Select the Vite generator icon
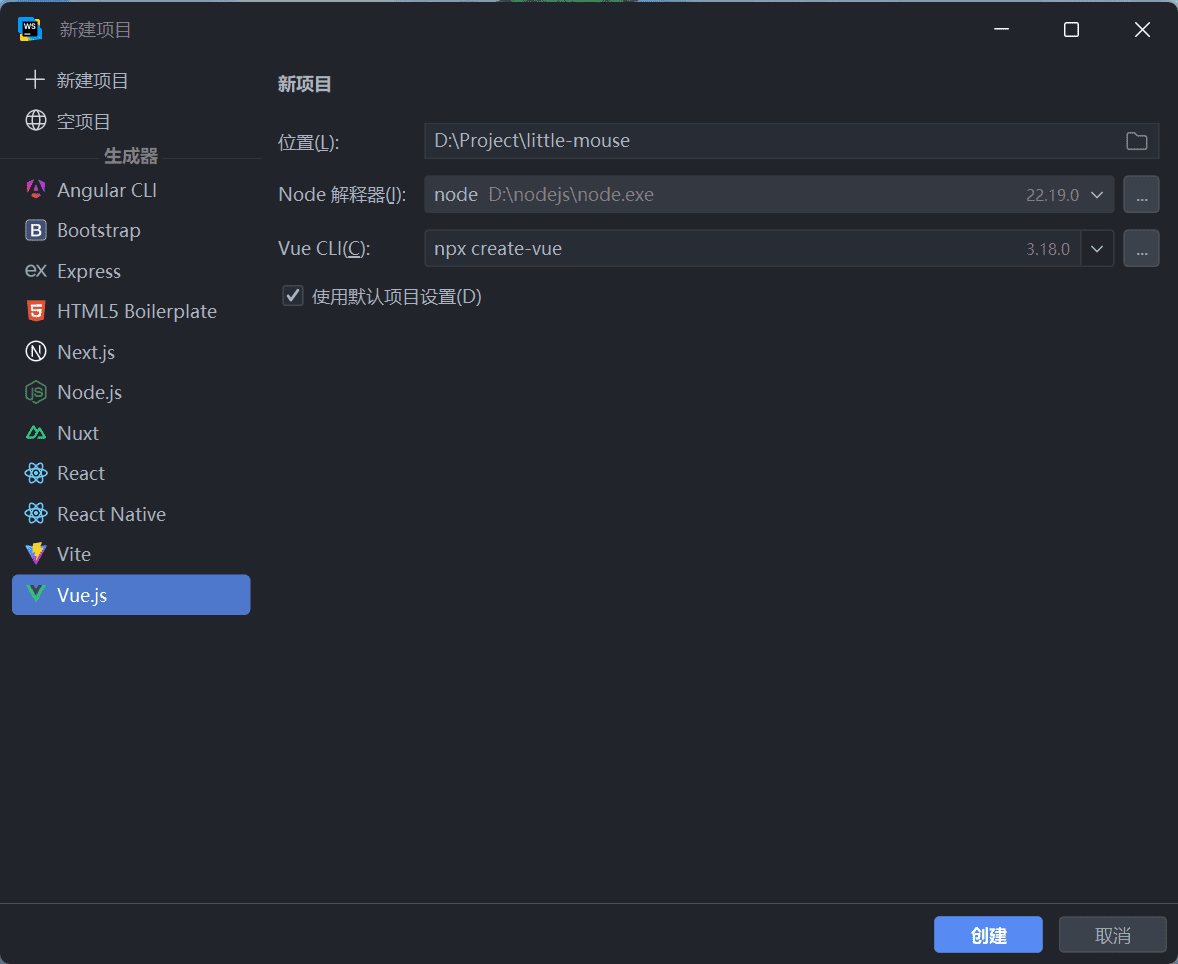This screenshot has height=964, width=1178. (x=36, y=554)
